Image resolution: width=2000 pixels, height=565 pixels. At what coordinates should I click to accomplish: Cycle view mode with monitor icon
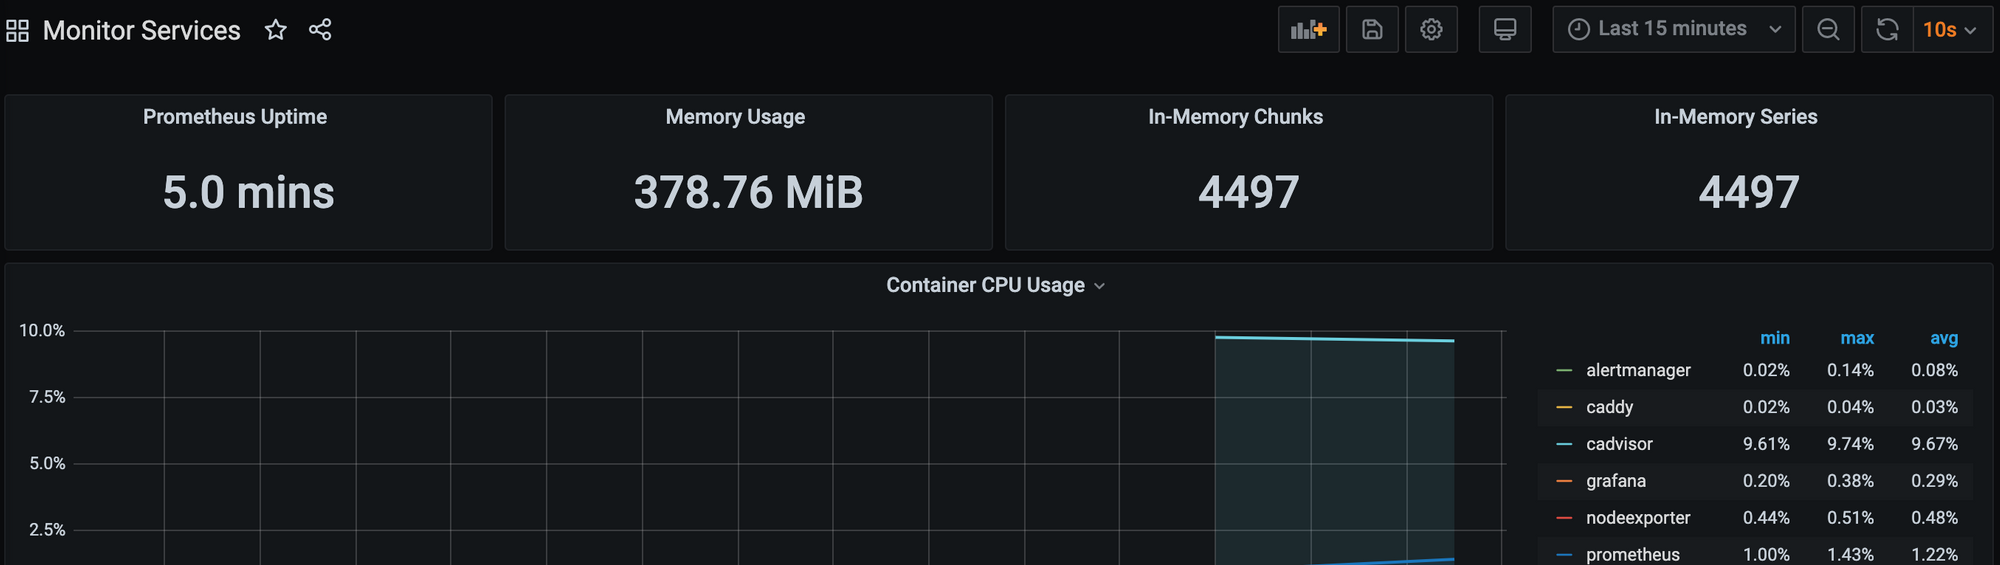[1505, 30]
